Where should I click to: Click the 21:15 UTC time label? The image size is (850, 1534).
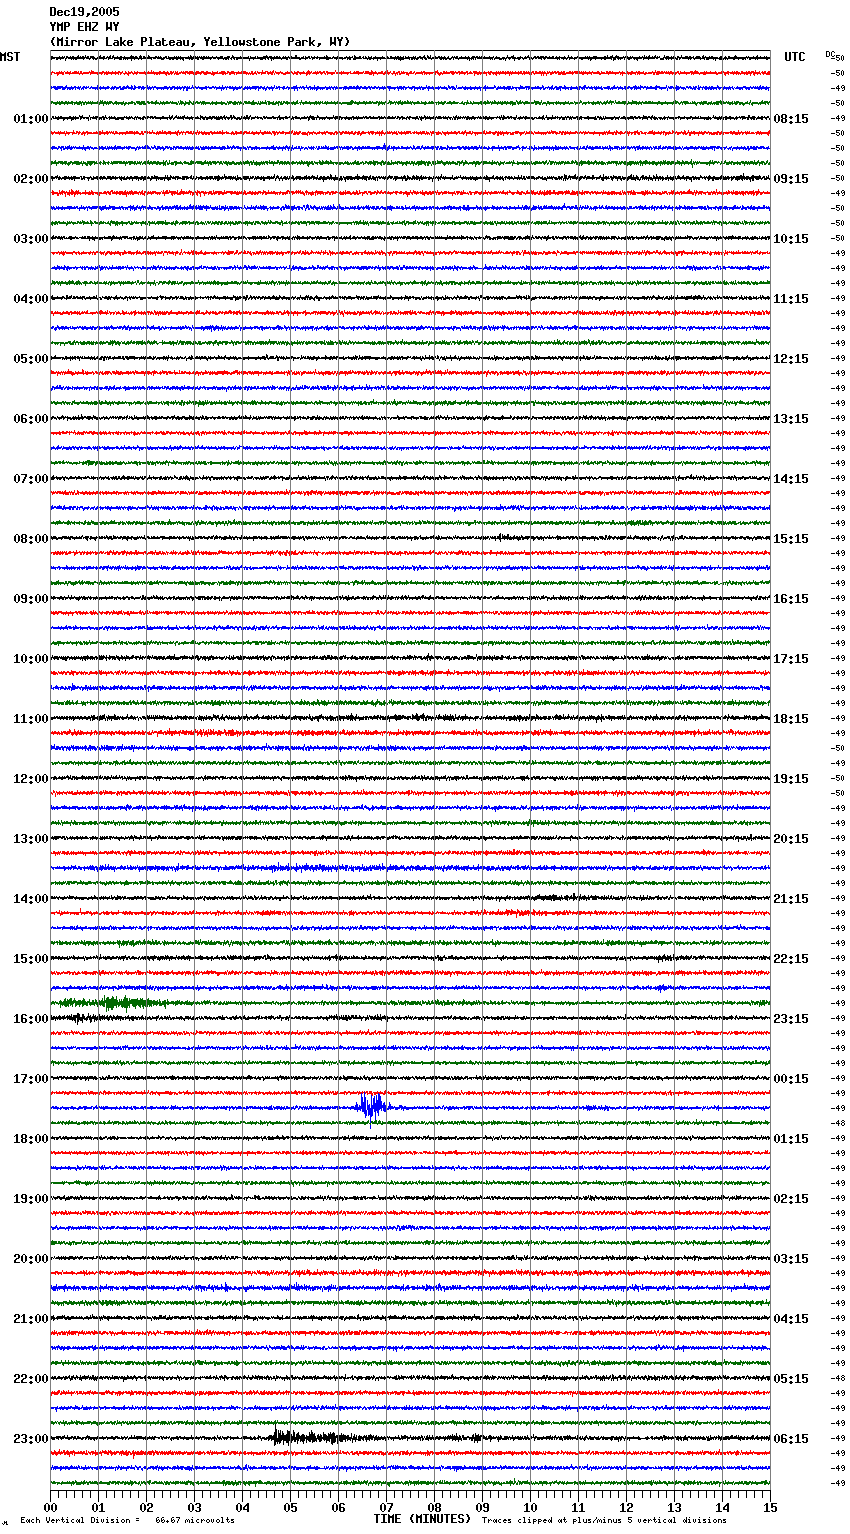pyautogui.click(x=791, y=899)
